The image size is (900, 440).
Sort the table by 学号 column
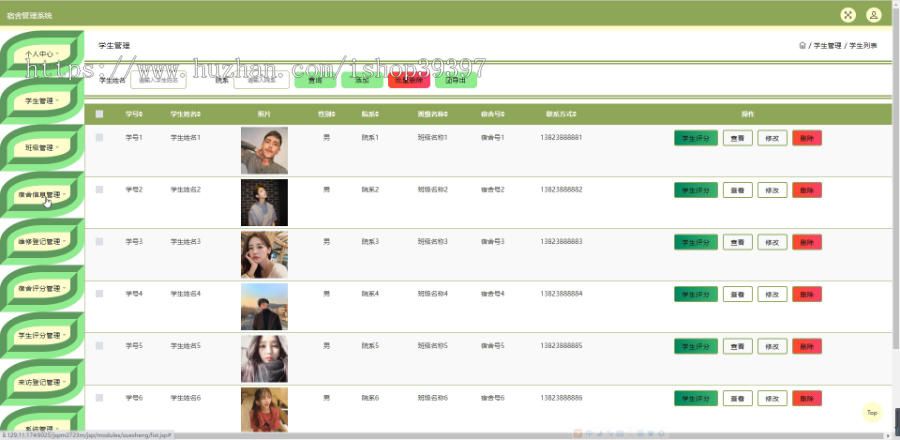134,114
